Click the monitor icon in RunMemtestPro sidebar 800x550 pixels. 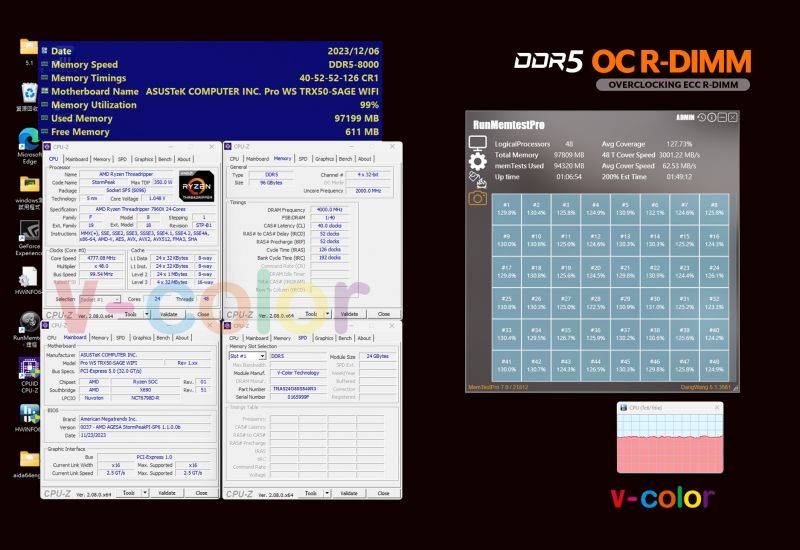477,144
